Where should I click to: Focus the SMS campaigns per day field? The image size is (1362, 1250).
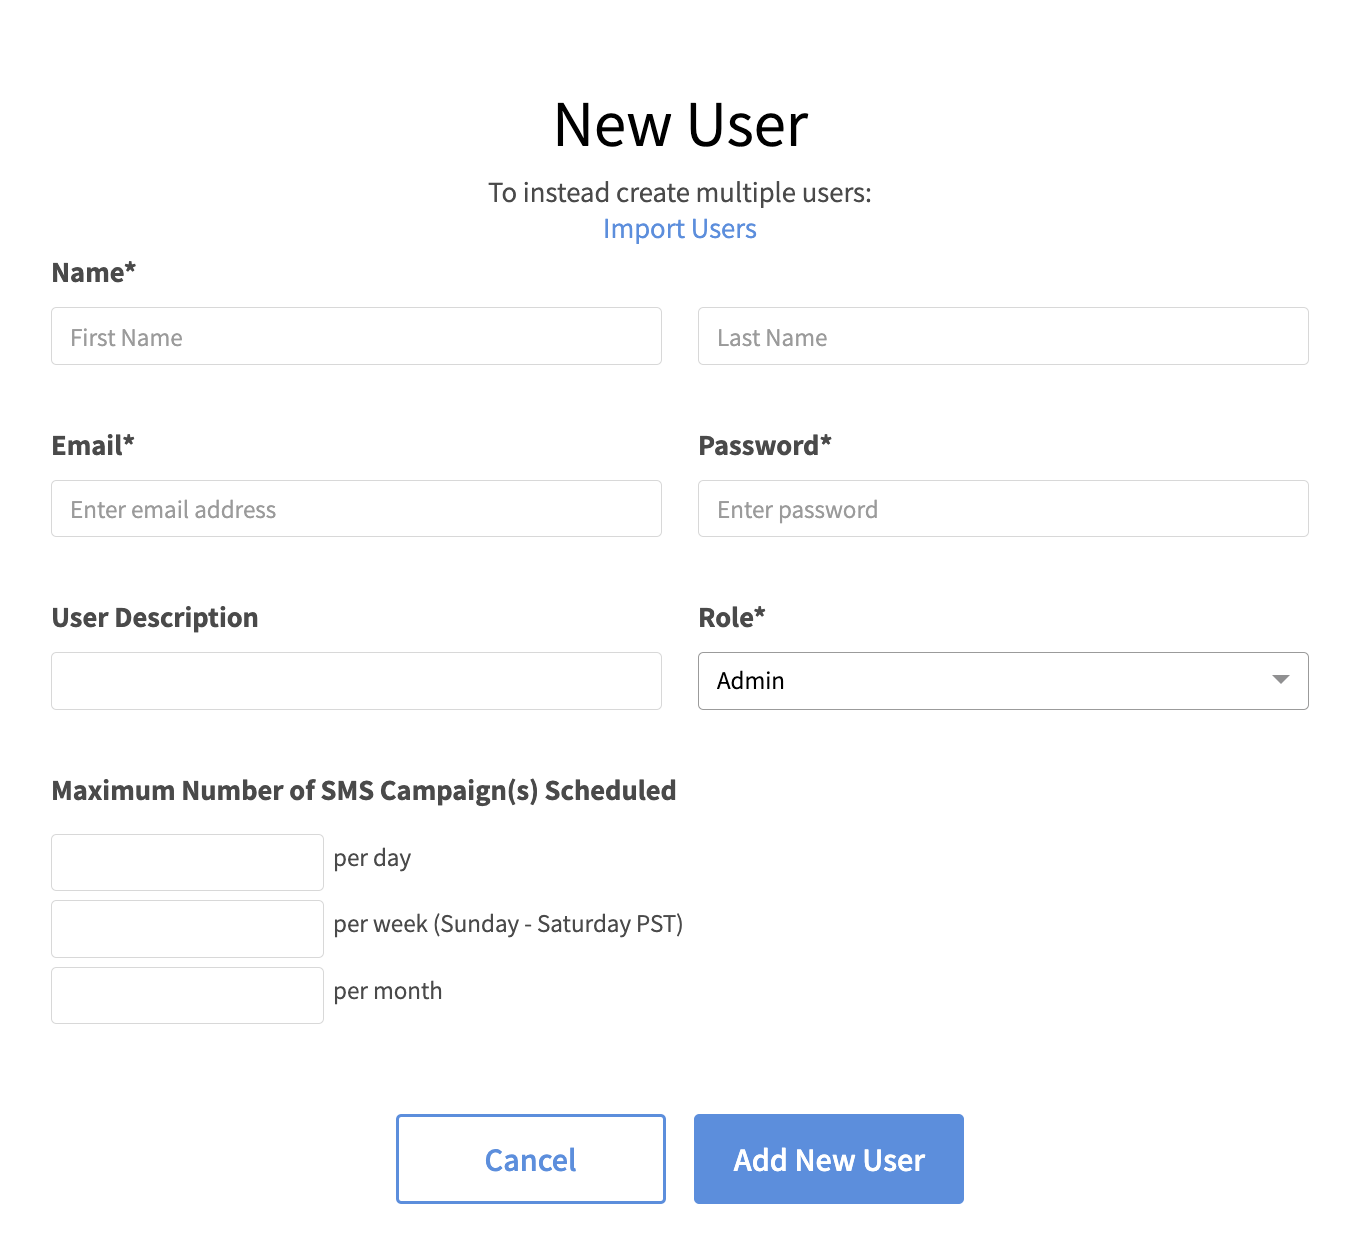(187, 862)
